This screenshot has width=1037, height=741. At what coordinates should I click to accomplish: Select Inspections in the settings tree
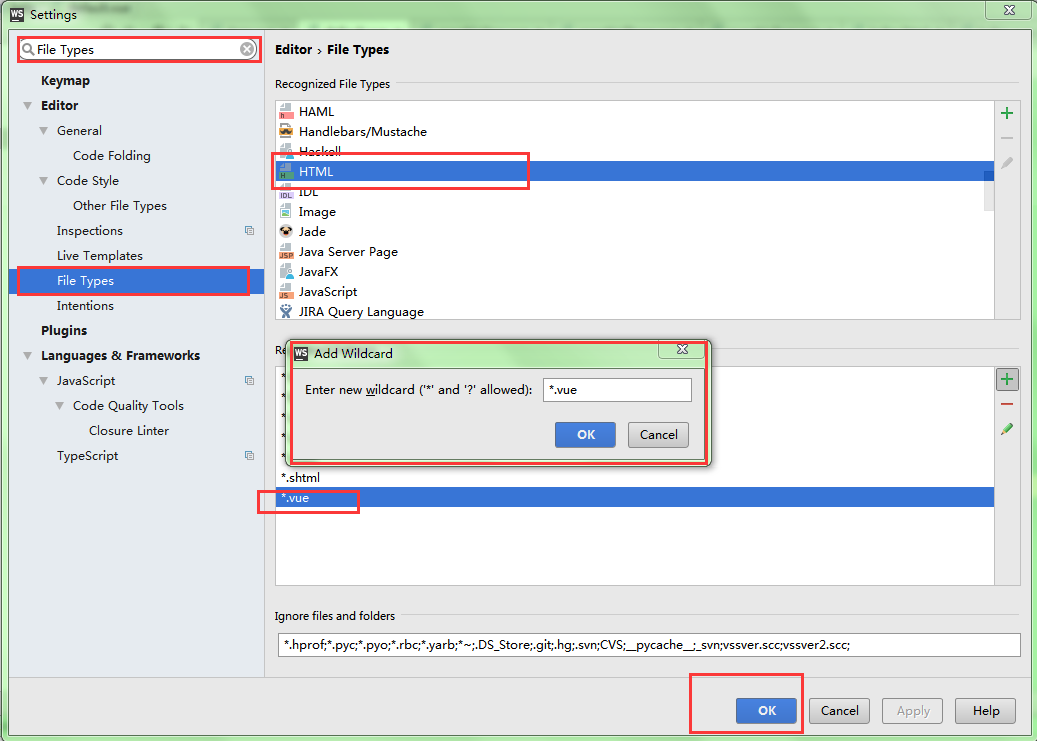90,230
